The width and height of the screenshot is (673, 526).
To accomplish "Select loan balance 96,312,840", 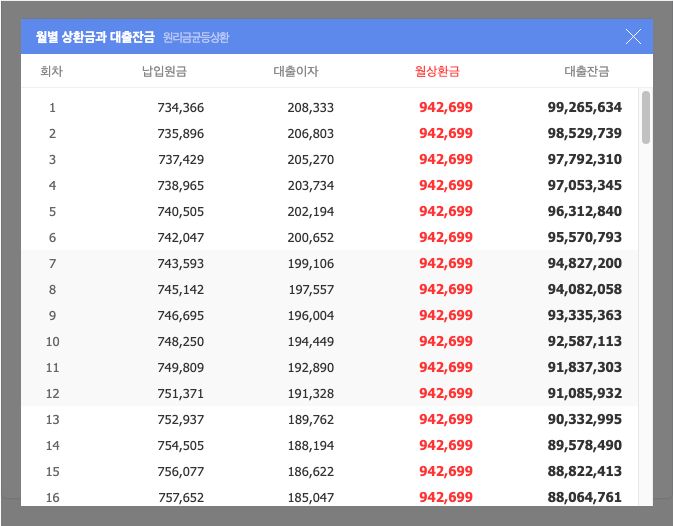I will tap(585, 211).
